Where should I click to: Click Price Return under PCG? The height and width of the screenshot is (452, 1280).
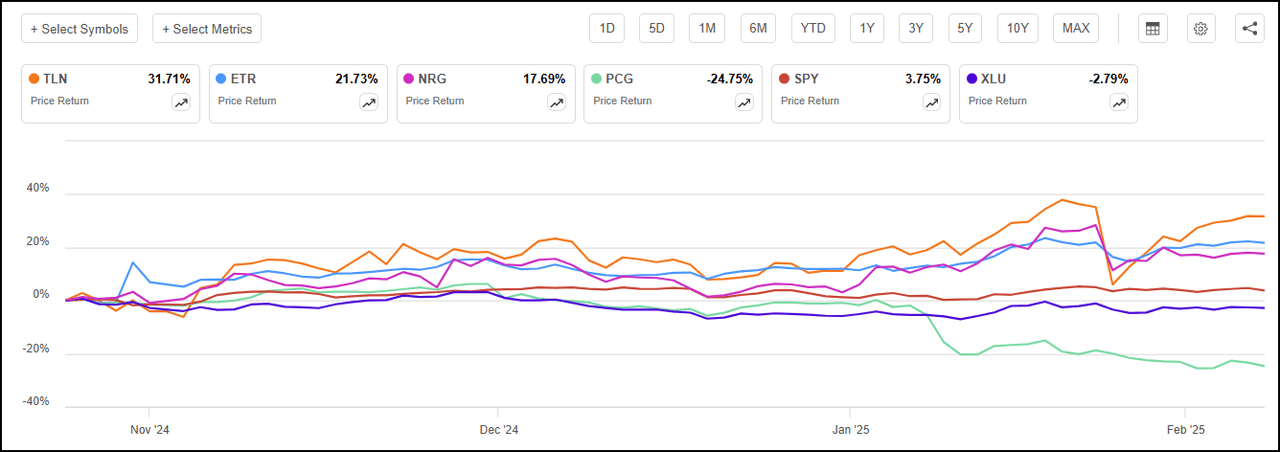(622, 101)
